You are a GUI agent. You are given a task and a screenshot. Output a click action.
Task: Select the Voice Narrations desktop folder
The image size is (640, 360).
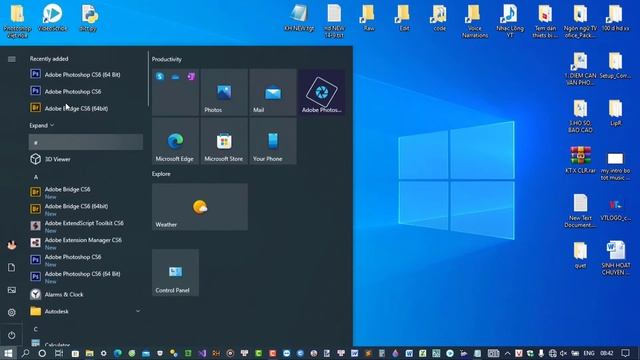pos(475,21)
